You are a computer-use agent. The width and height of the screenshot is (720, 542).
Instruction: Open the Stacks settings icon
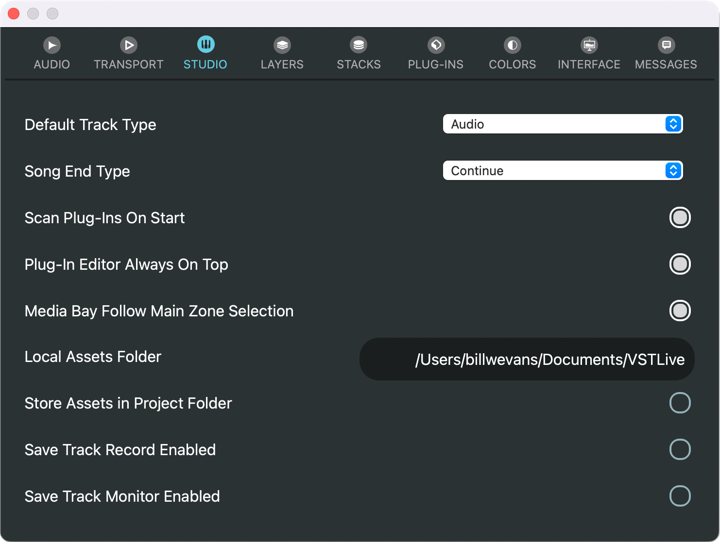[358, 45]
